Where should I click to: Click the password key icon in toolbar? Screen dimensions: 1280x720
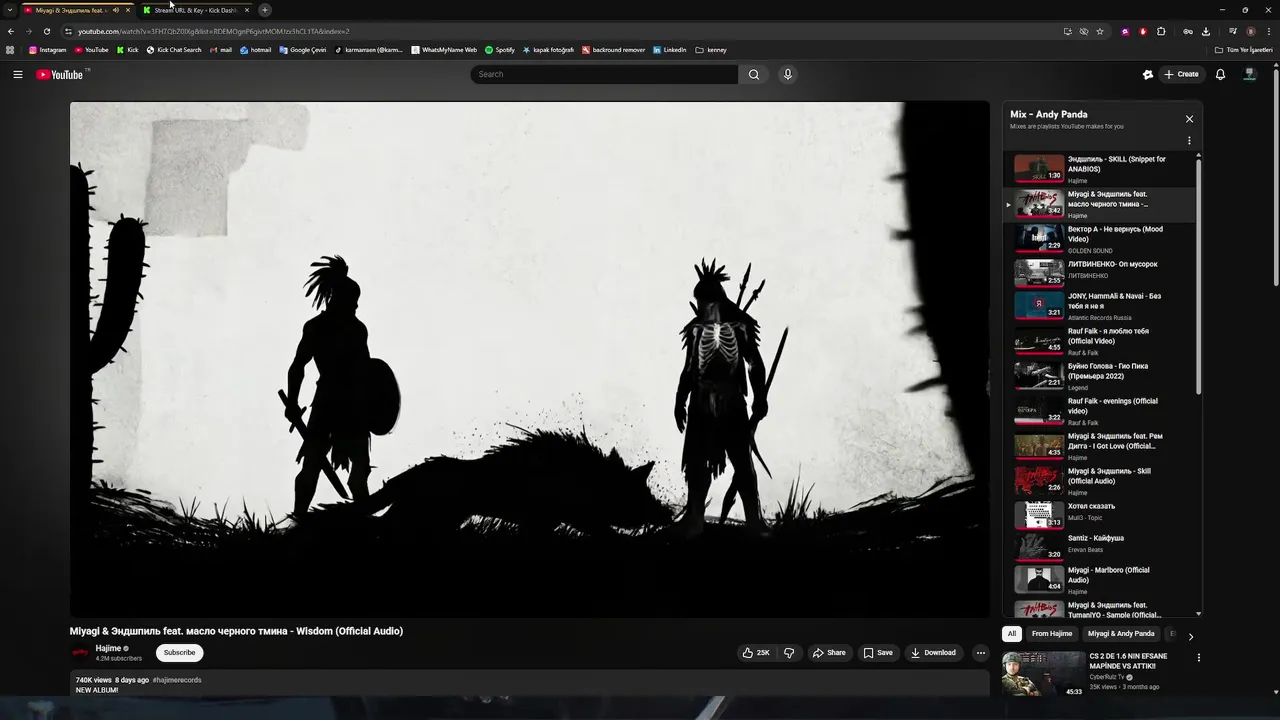point(1188,31)
